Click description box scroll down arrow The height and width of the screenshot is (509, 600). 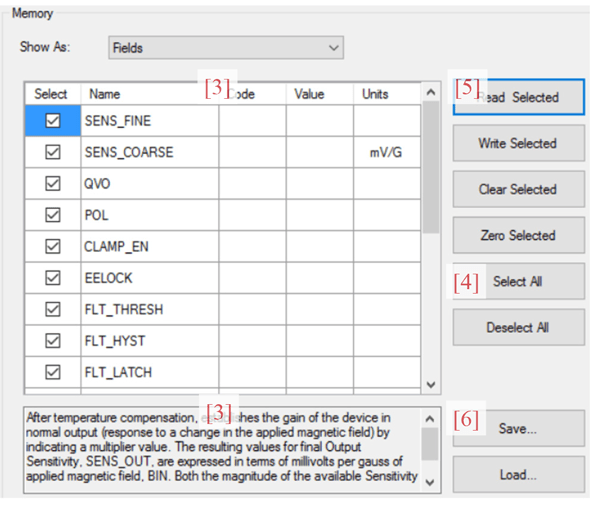tap(430, 482)
